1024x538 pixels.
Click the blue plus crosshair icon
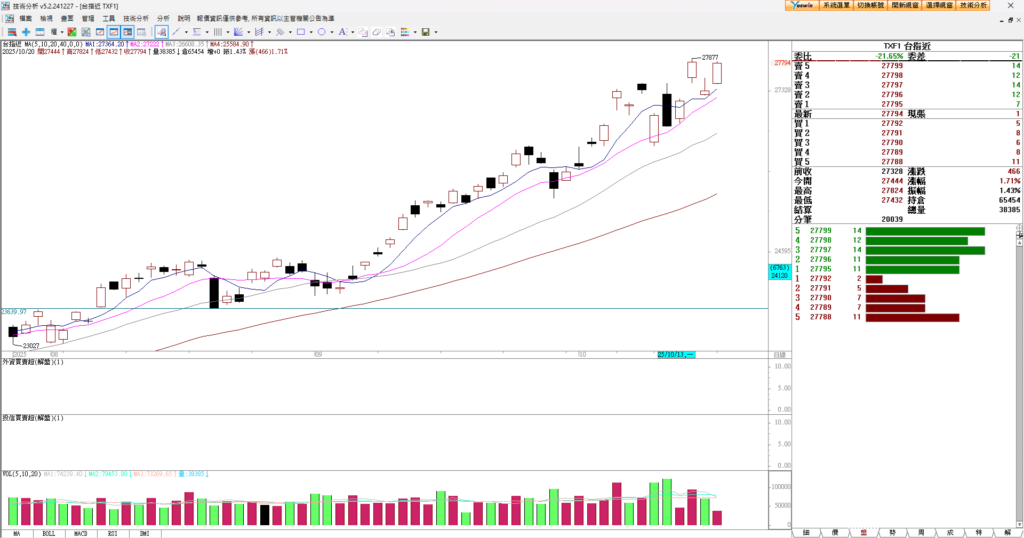tap(26, 32)
